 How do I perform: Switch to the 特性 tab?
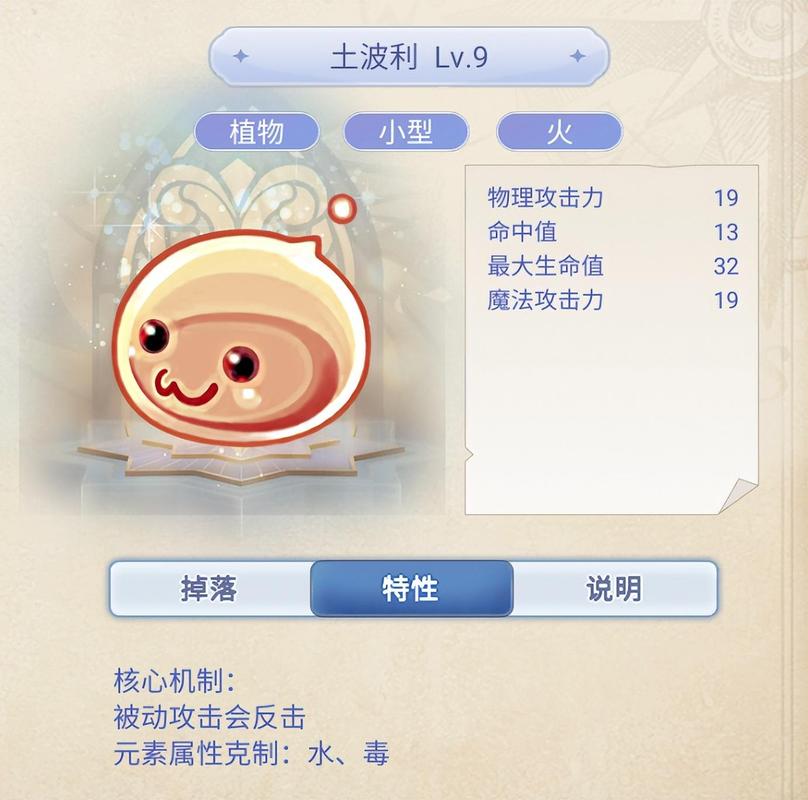pos(411,588)
